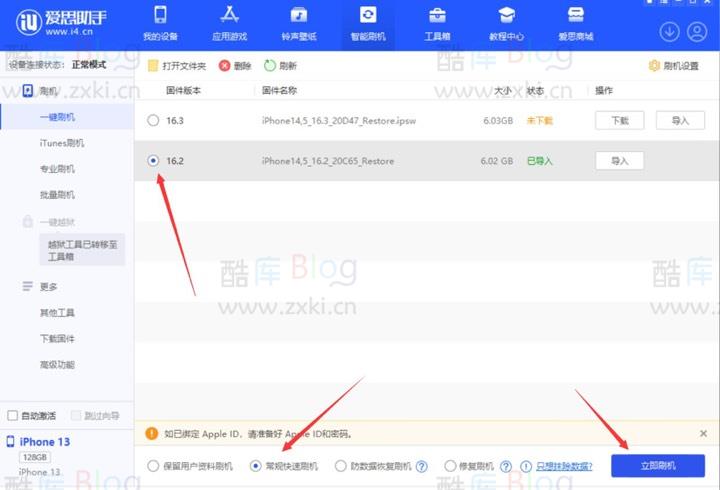Screen dimensions: 720x490
Task: Click orange warning icon in Apple ID notice
Action: coord(152,433)
